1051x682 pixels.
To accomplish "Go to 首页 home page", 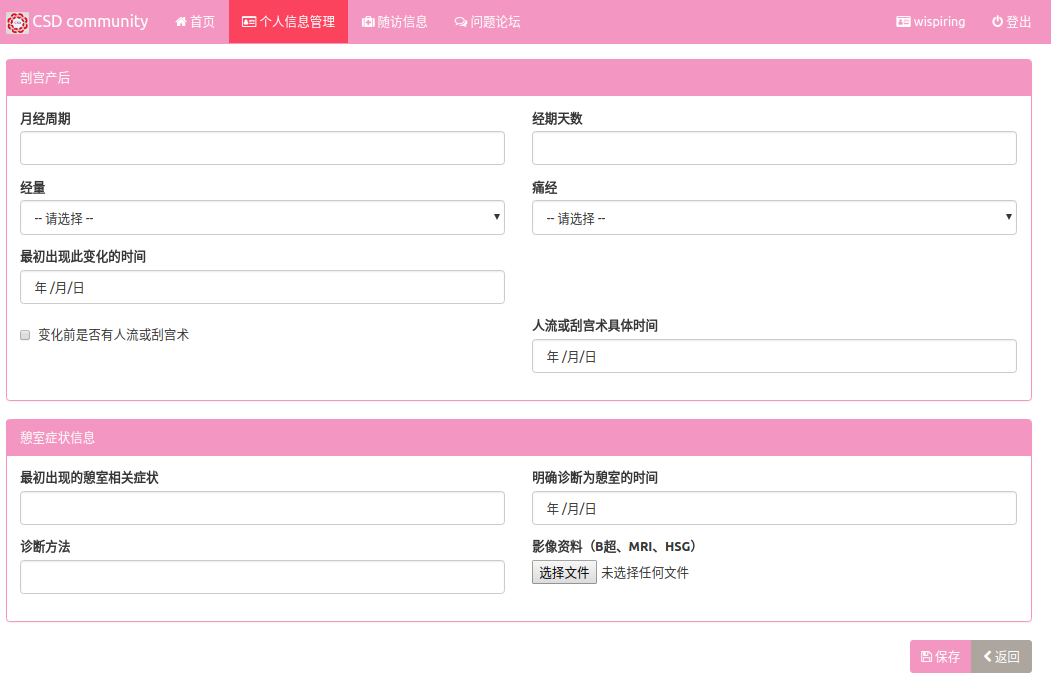I will [195, 22].
